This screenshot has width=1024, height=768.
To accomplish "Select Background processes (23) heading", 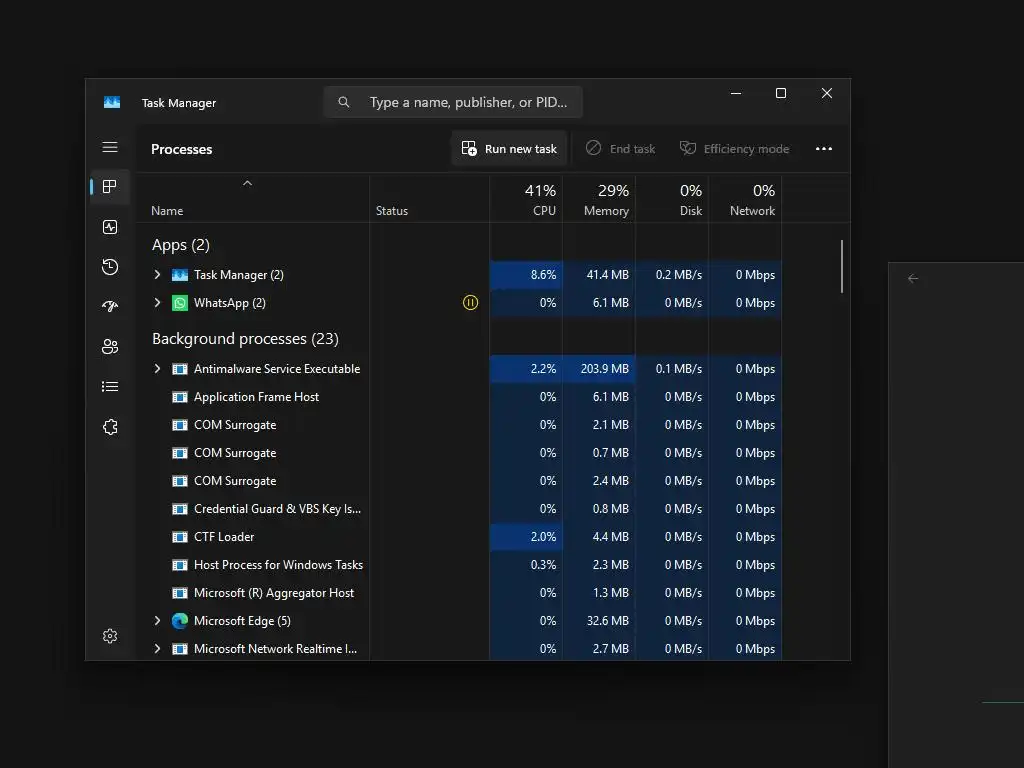I will (246, 339).
